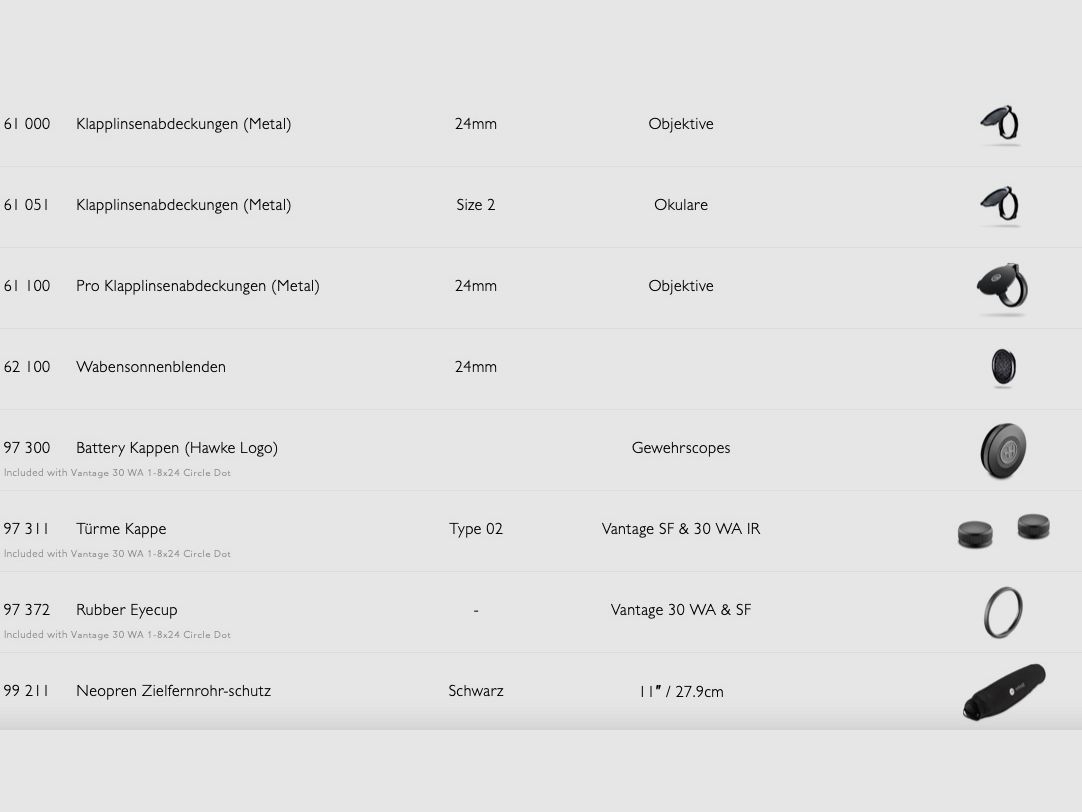
Task: Click Klapplinsenabdeckungen (Metal) Size 2 product name
Action: (x=183, y=205)
